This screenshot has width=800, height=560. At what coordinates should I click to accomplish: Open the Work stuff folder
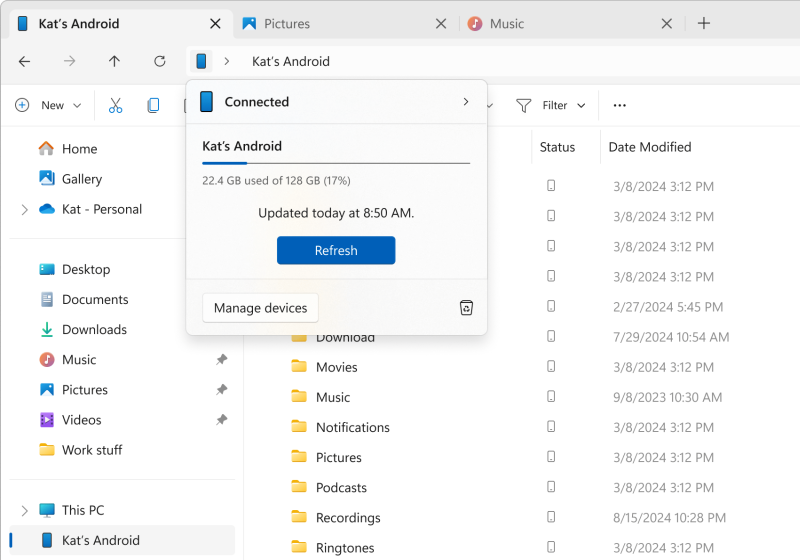point(81,449)
